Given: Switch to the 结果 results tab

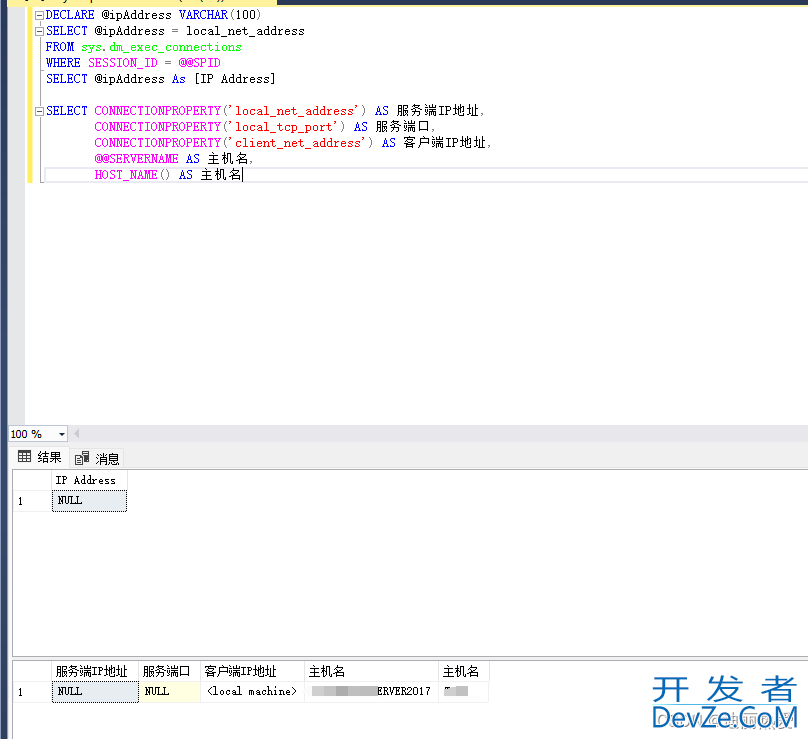Looking at the screenshot, I should pos(40,457).
